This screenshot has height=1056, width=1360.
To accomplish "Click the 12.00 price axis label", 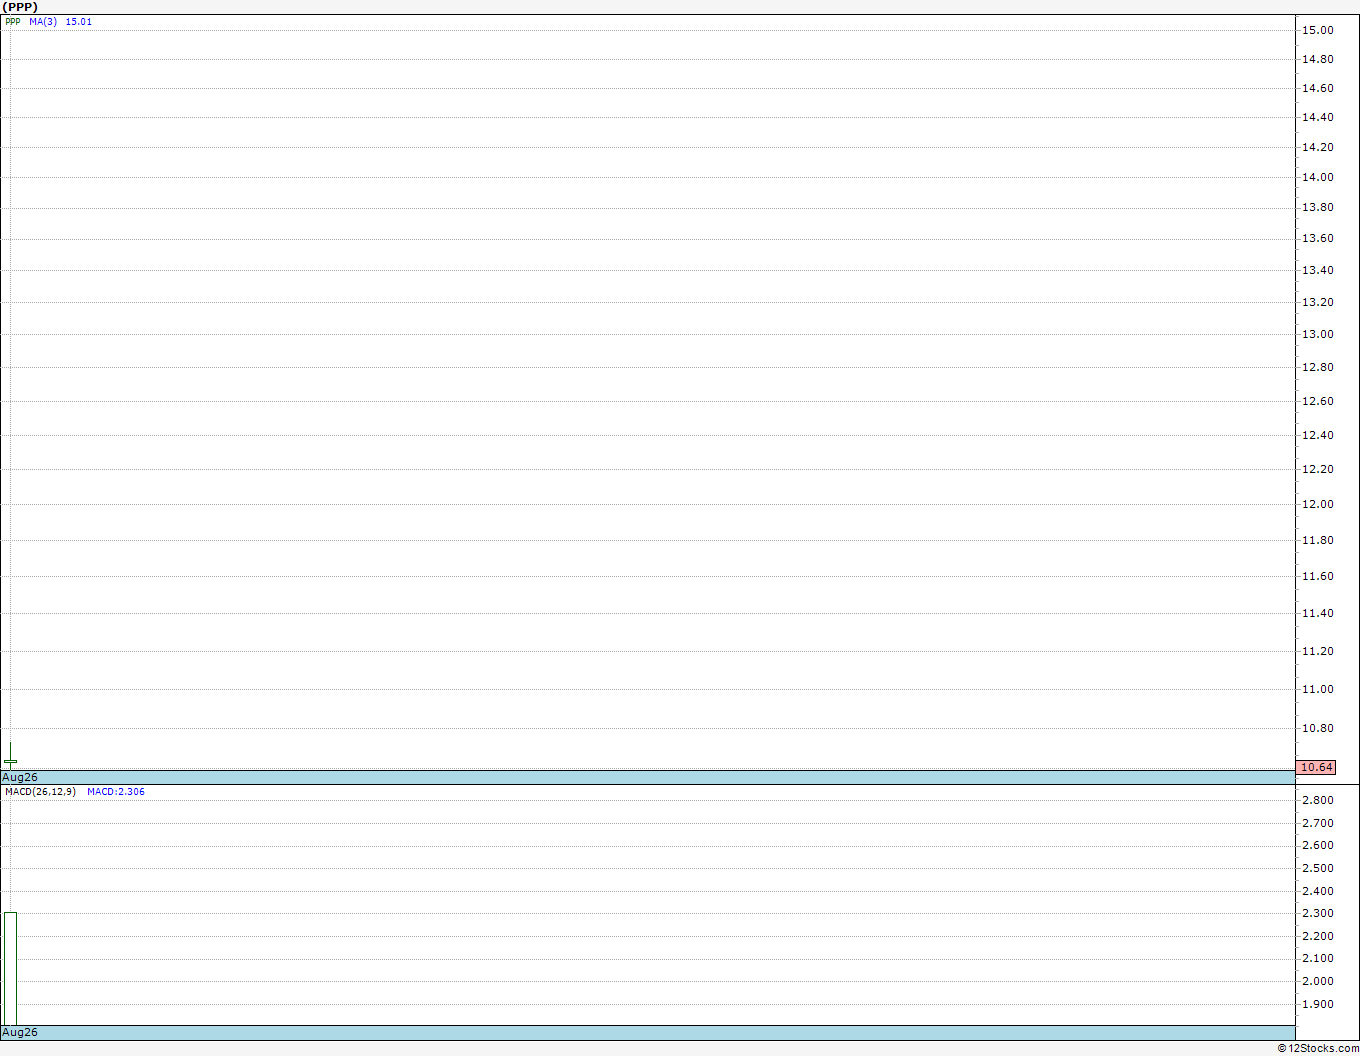I will tap(1317, 504).
